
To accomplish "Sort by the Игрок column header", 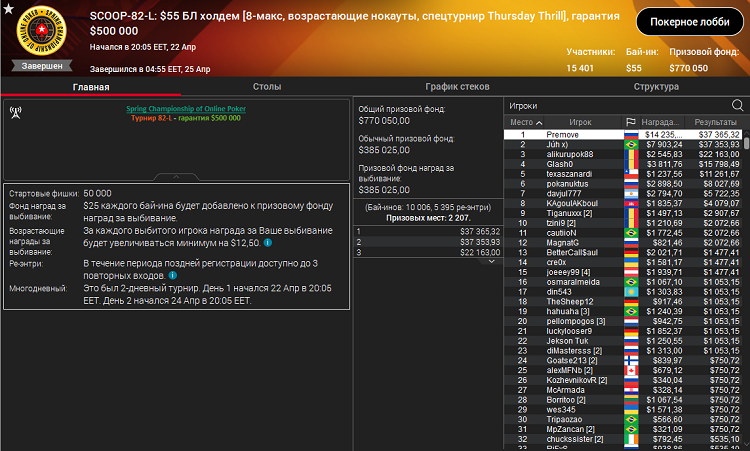I will 580,122.
